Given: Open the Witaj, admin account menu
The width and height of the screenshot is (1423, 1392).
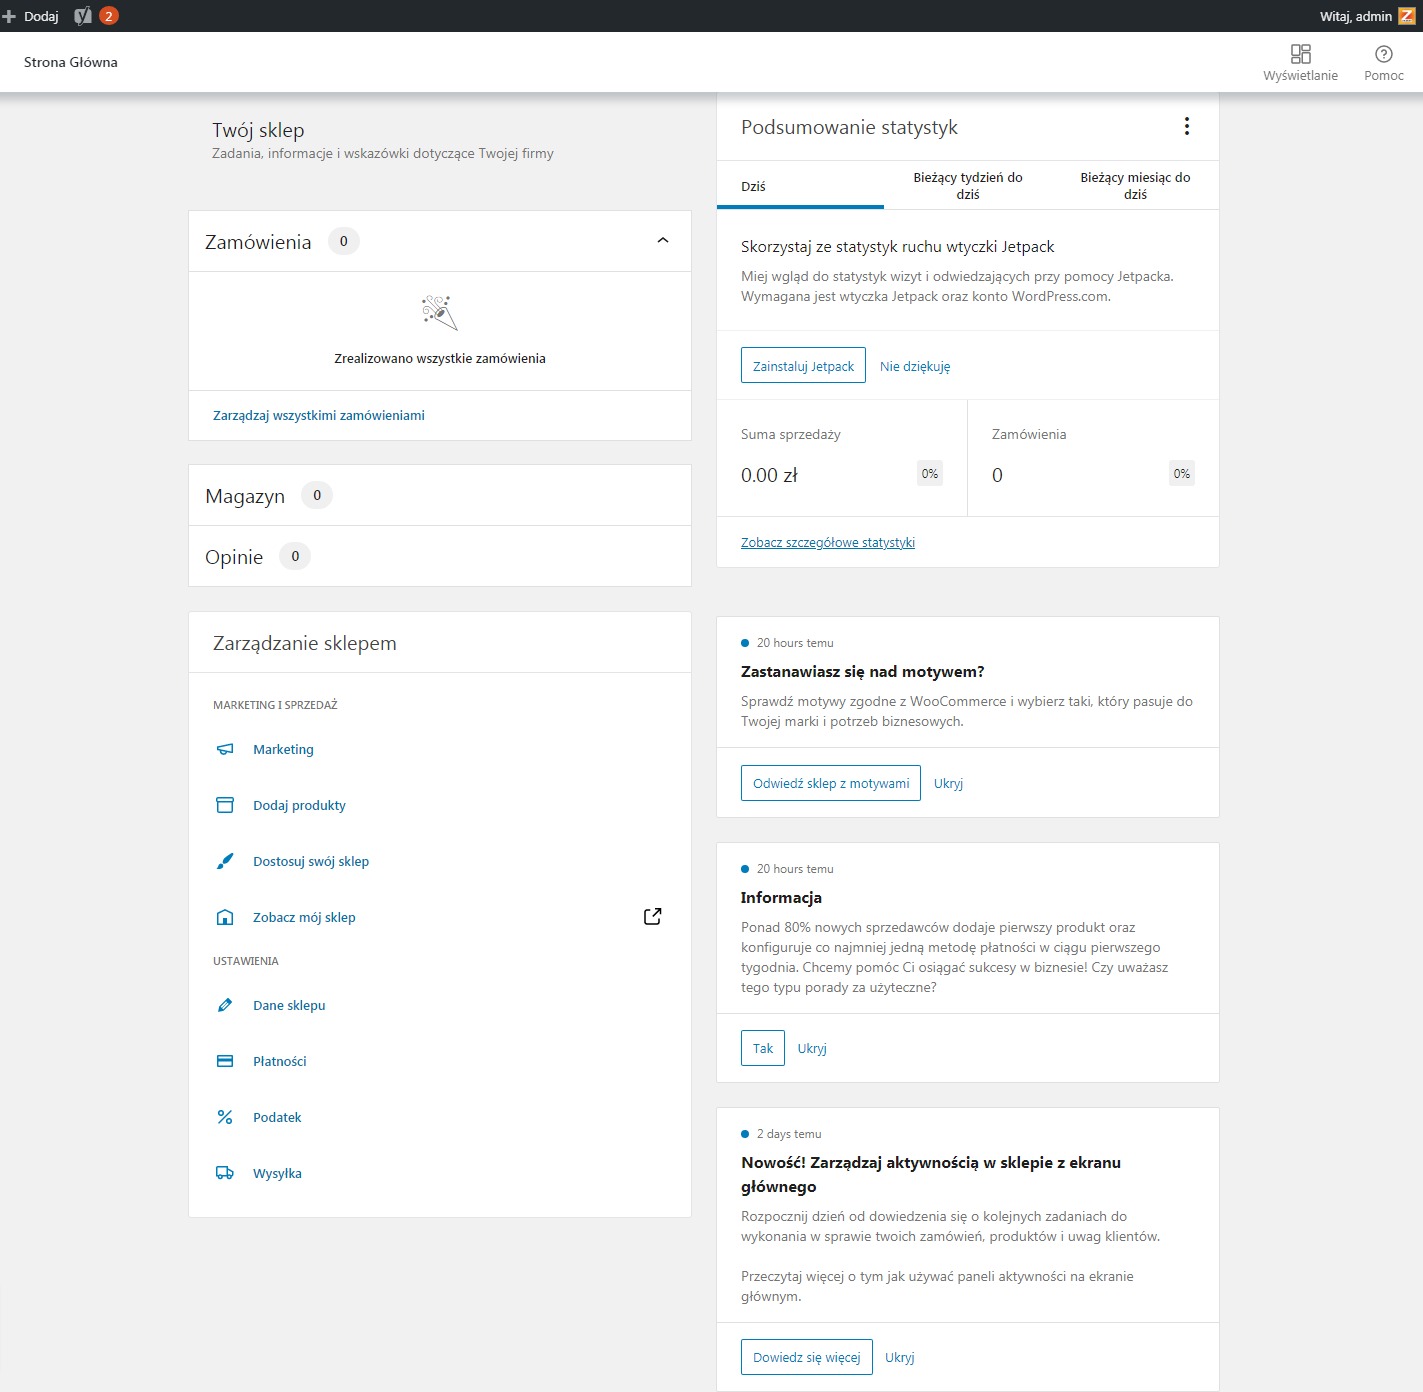Looking at the screenshot, I should pyautogui.click(x=1368, y=16).
